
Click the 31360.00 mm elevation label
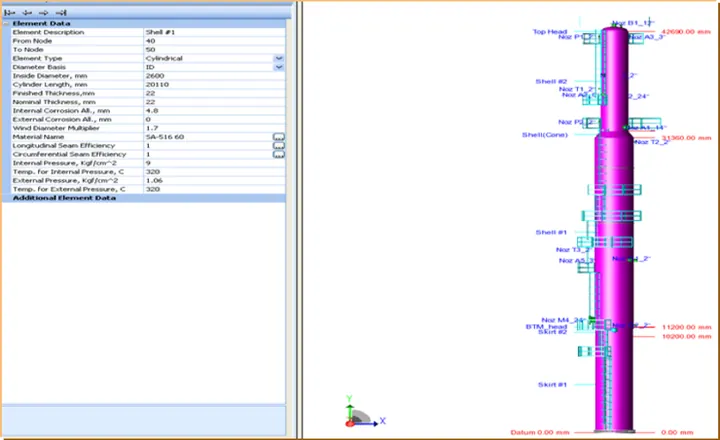[x=686, y=138]
